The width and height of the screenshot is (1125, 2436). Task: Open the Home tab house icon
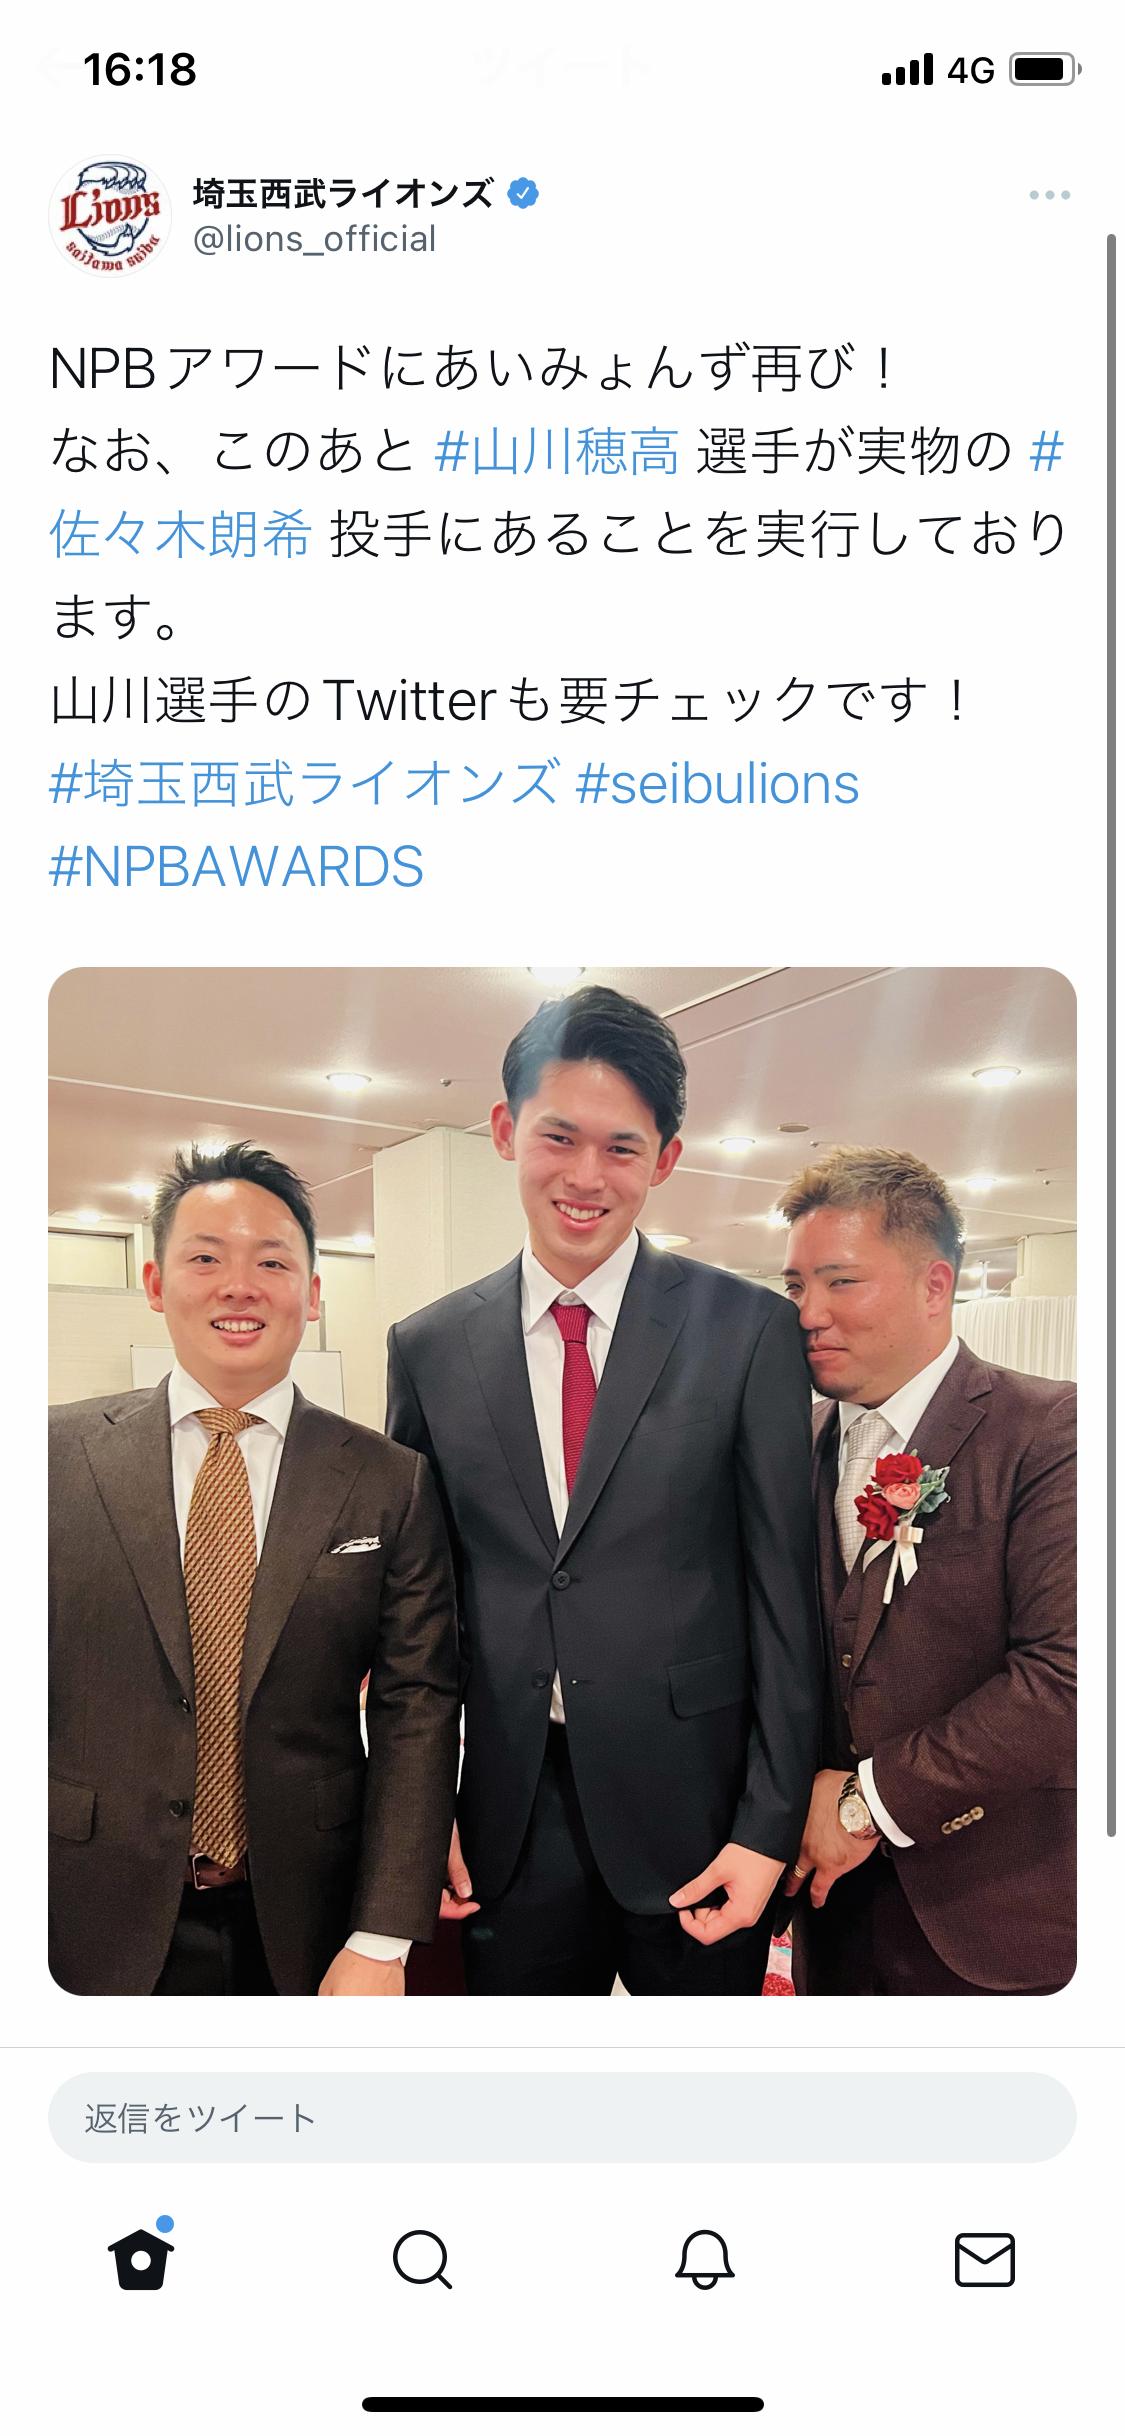140,2258
